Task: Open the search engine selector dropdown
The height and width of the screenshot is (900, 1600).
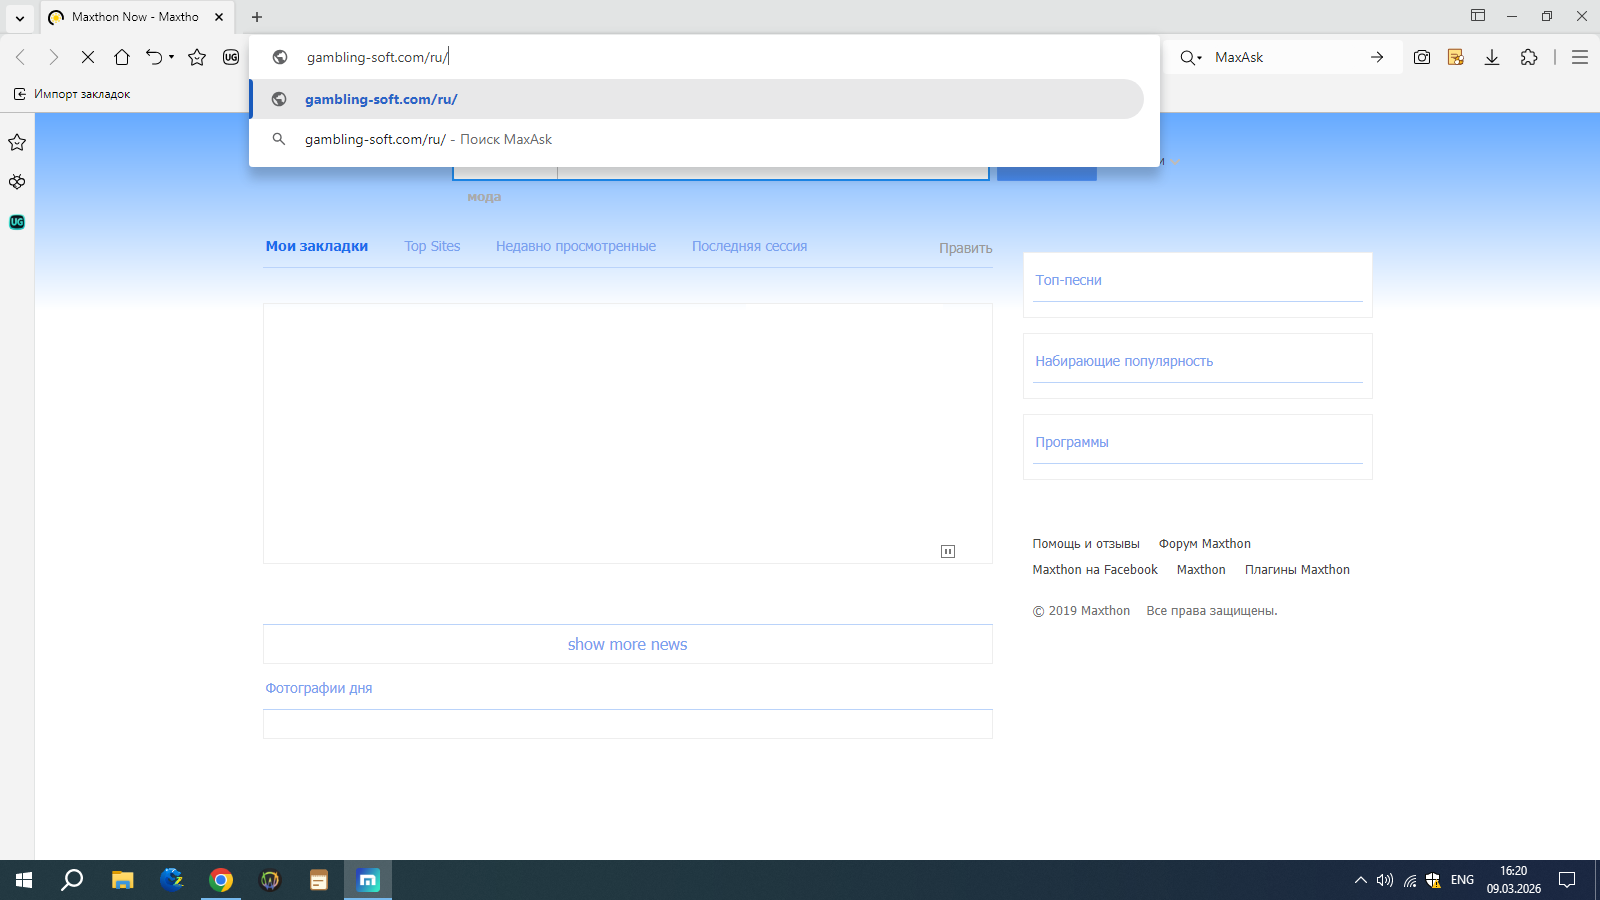Action: 1190,57
